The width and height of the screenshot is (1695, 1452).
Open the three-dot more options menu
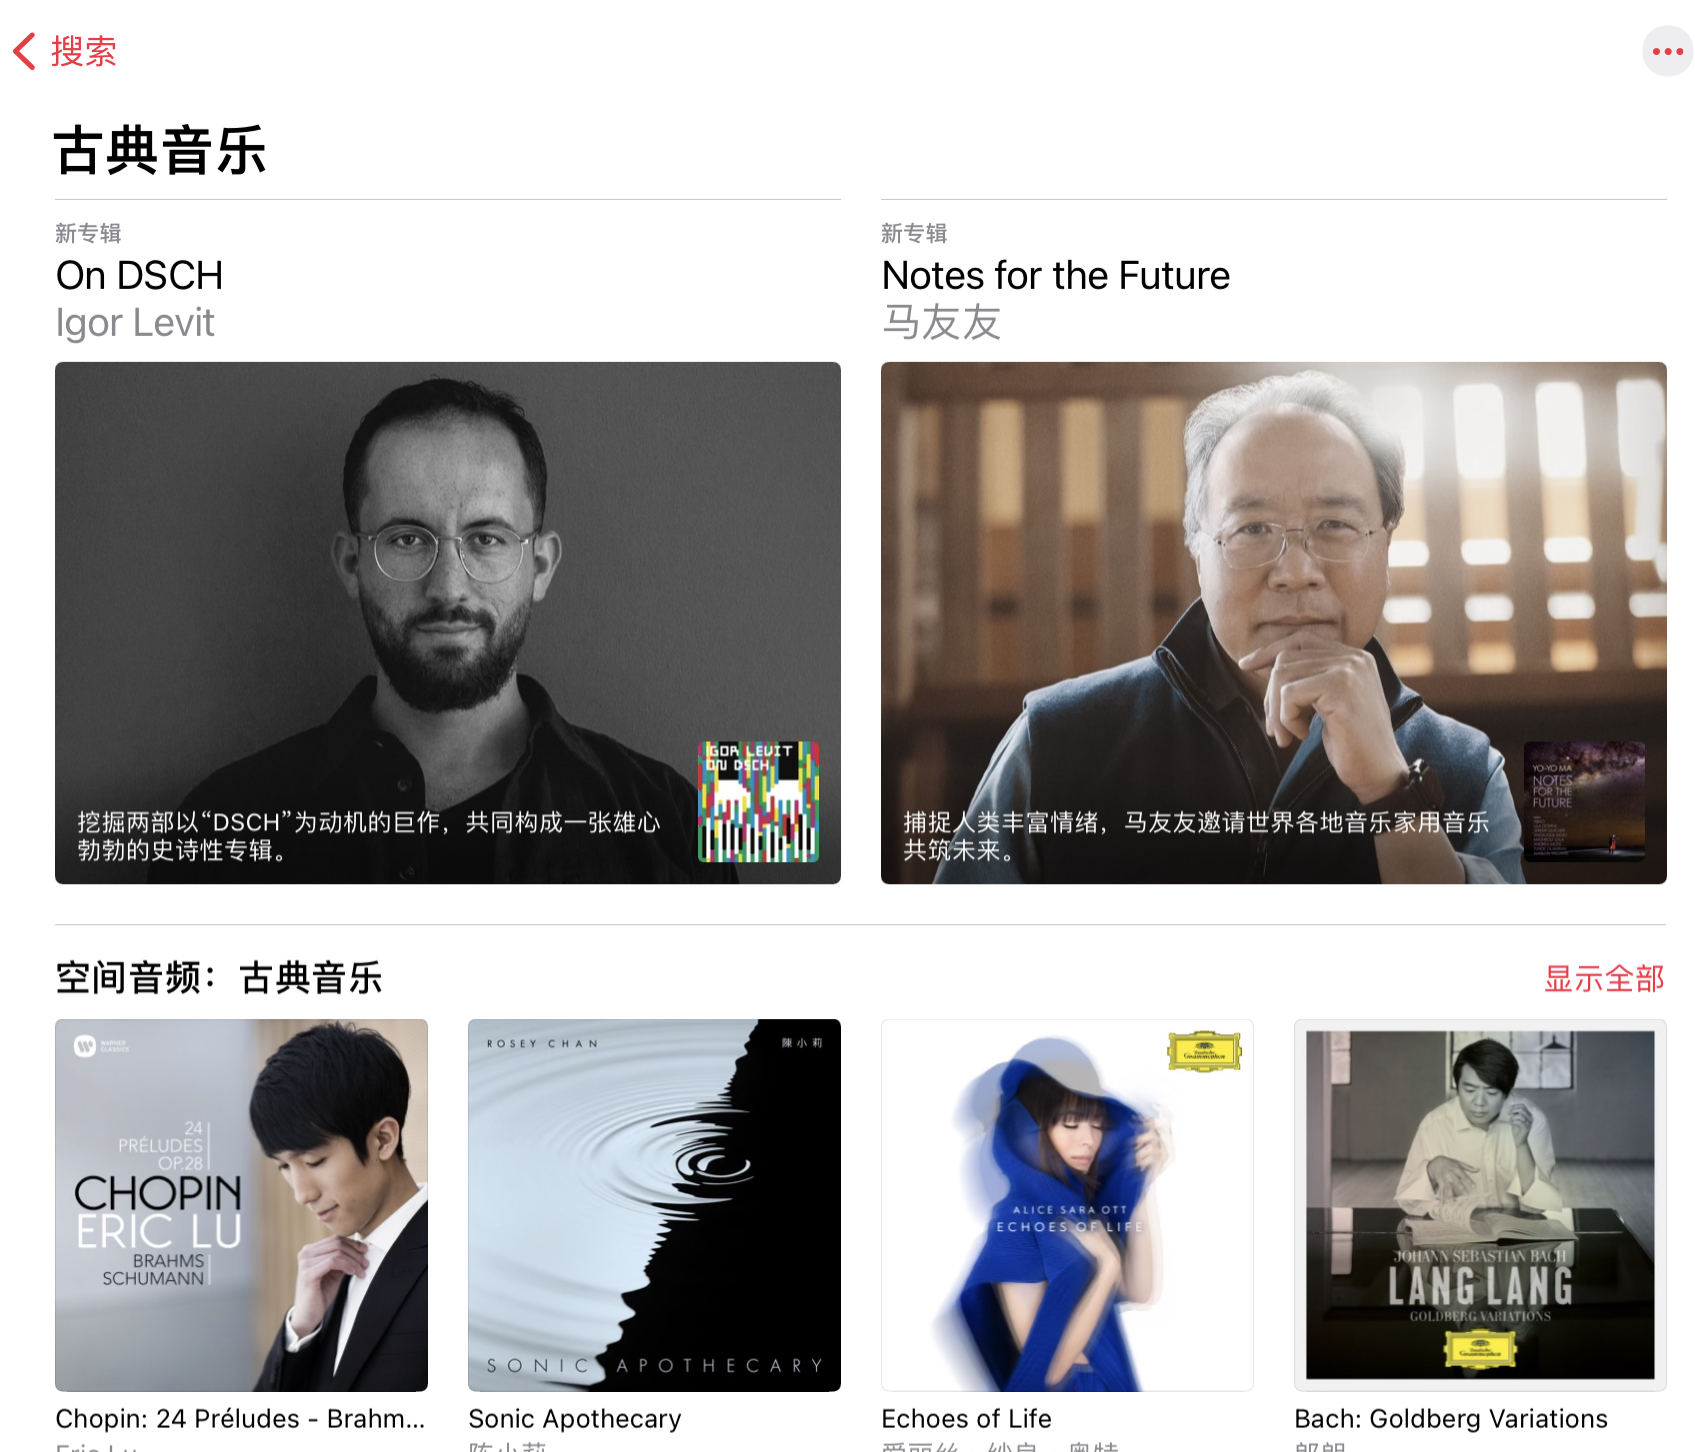pyautogui.click(x=1667, y=51)
